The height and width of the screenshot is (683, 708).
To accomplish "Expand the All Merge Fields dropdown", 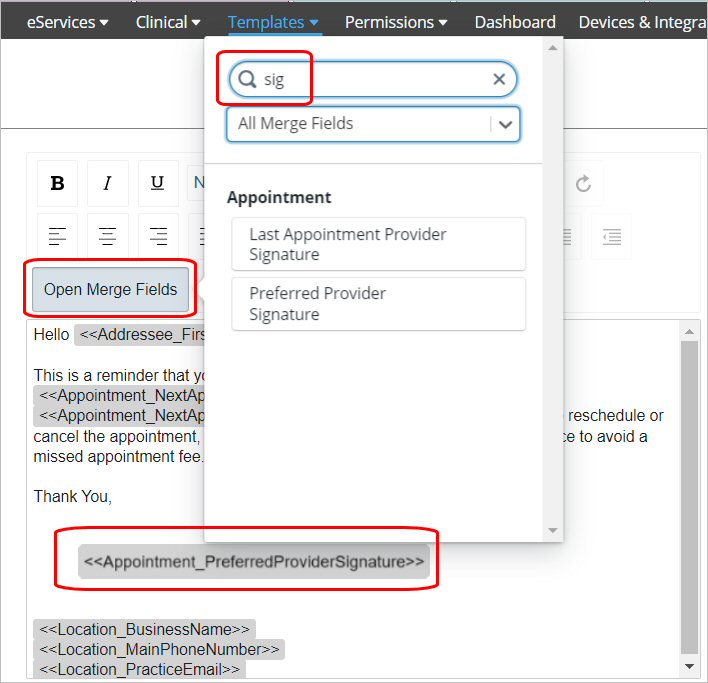I will (505, 124).
